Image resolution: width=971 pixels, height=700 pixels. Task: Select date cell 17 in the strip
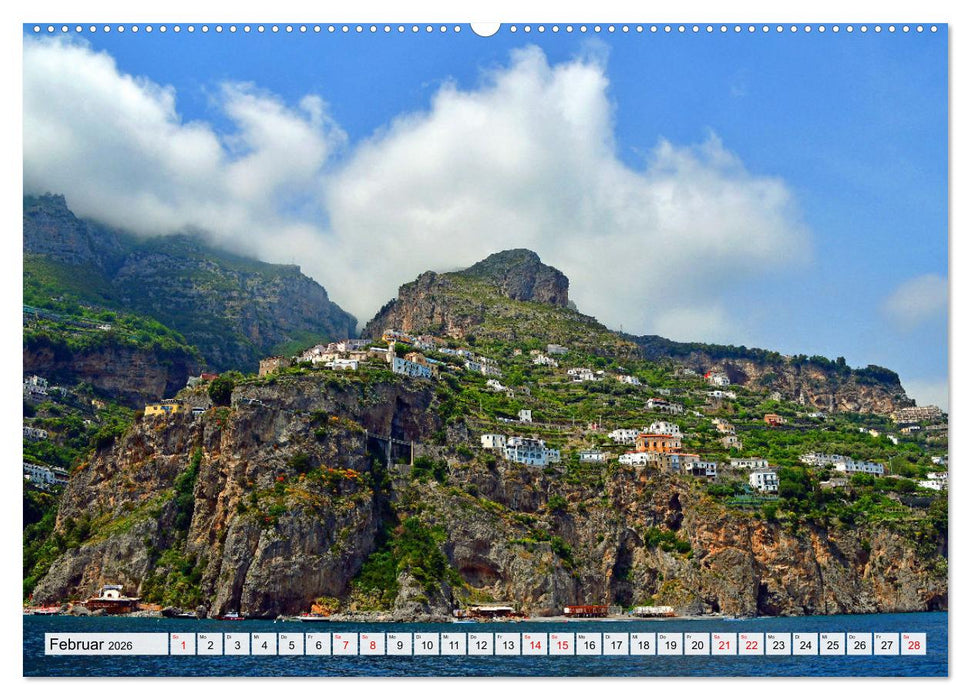pos(615,644)
